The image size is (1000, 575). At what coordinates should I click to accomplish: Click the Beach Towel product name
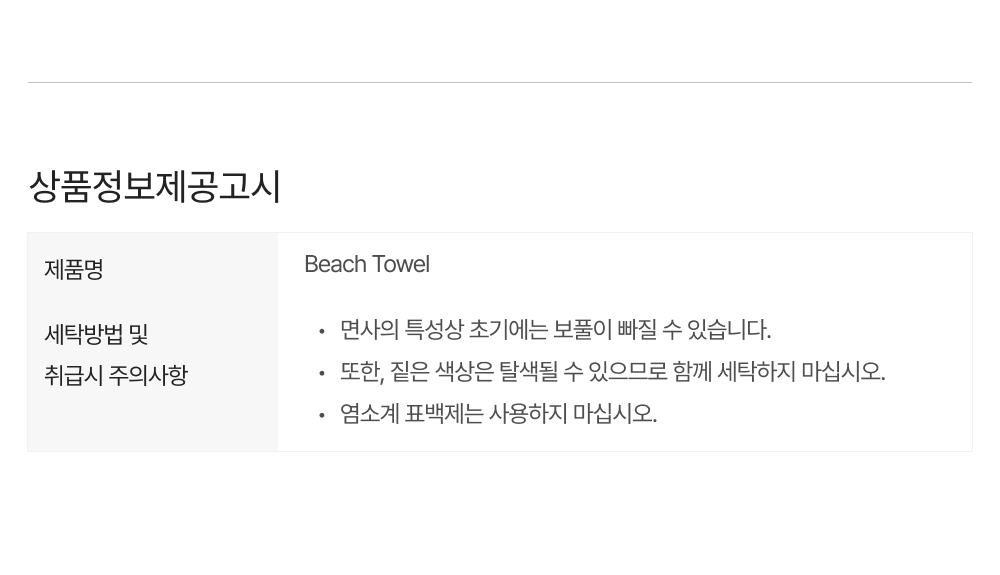coord(366,264)
